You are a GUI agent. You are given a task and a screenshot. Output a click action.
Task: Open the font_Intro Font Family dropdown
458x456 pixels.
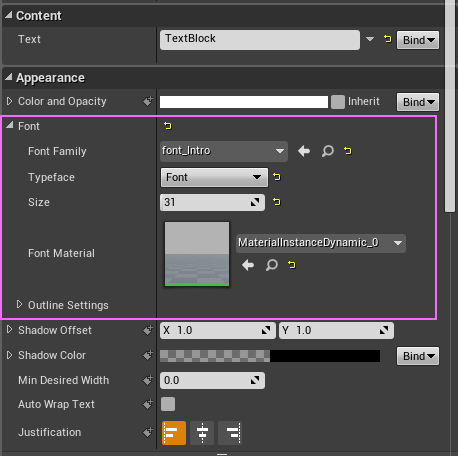pyautogui.click(x=224, y=151)
